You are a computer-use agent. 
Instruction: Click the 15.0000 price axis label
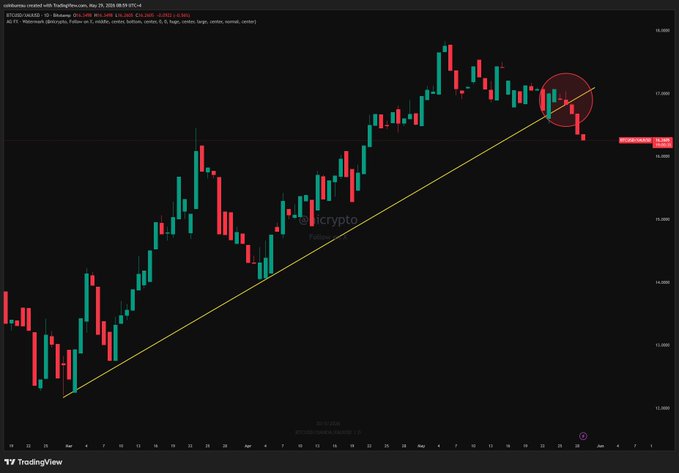[x=663, y=219]
